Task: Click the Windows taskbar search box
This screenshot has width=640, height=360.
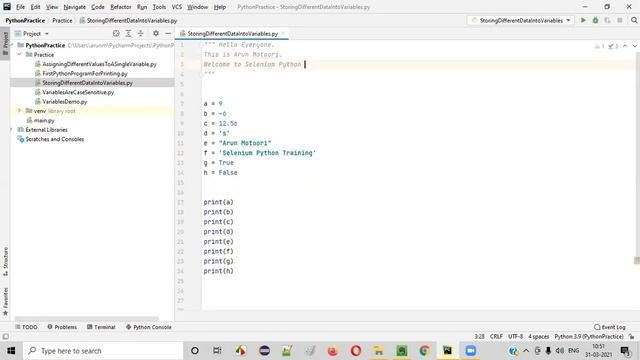Action: click(103, 351)
